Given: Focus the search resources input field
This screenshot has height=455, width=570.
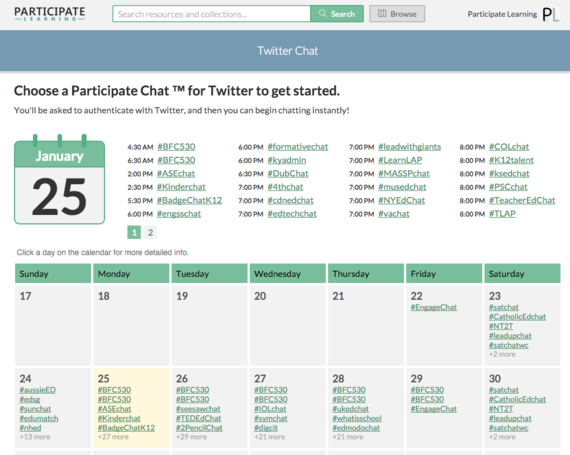Looking at the screenshot, I should click(212, 14).
